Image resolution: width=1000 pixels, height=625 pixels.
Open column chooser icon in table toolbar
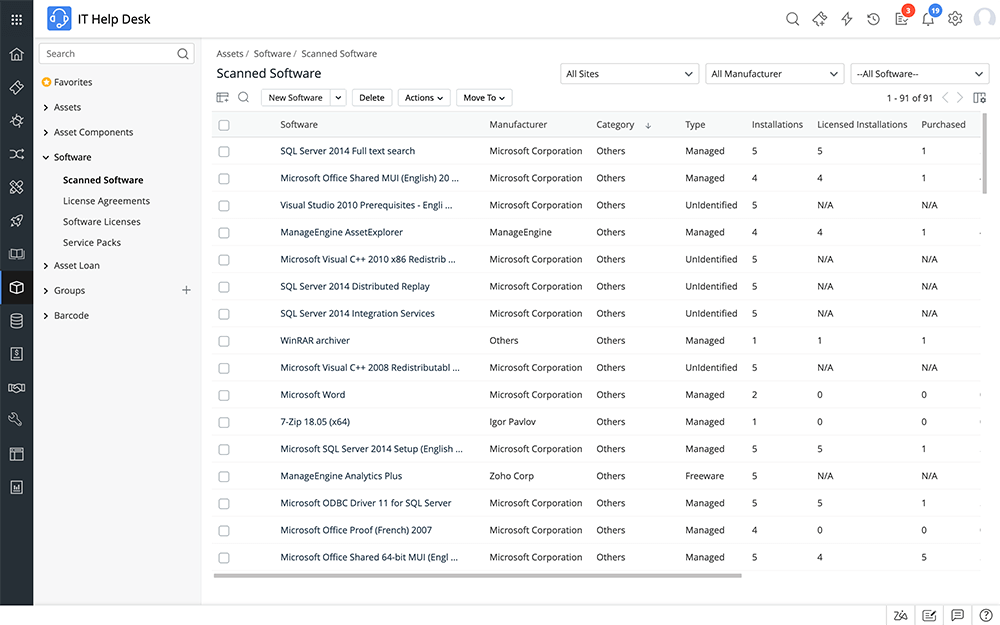222,97
